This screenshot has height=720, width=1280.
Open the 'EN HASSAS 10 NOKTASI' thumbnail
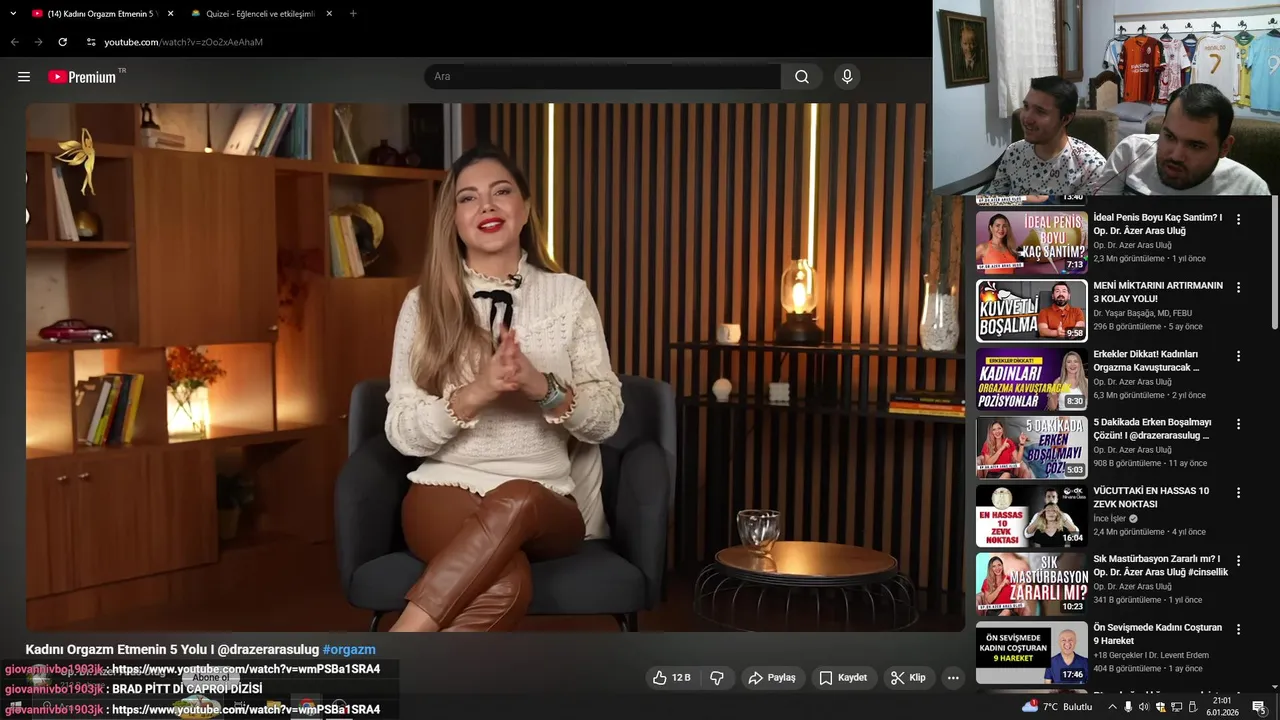pos(1031,516)
